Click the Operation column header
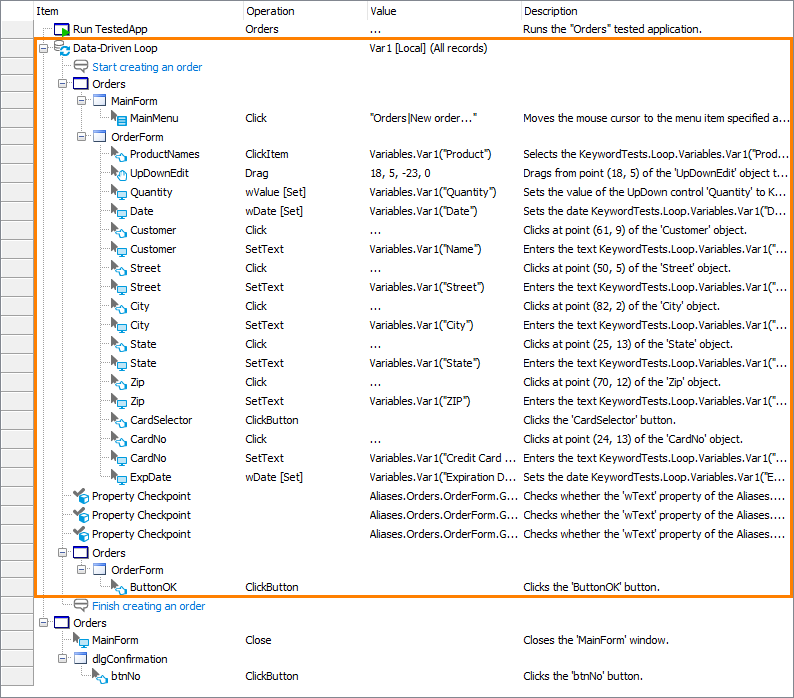The image size is (794, 698). pyautogui.click(x=270, y=11)
